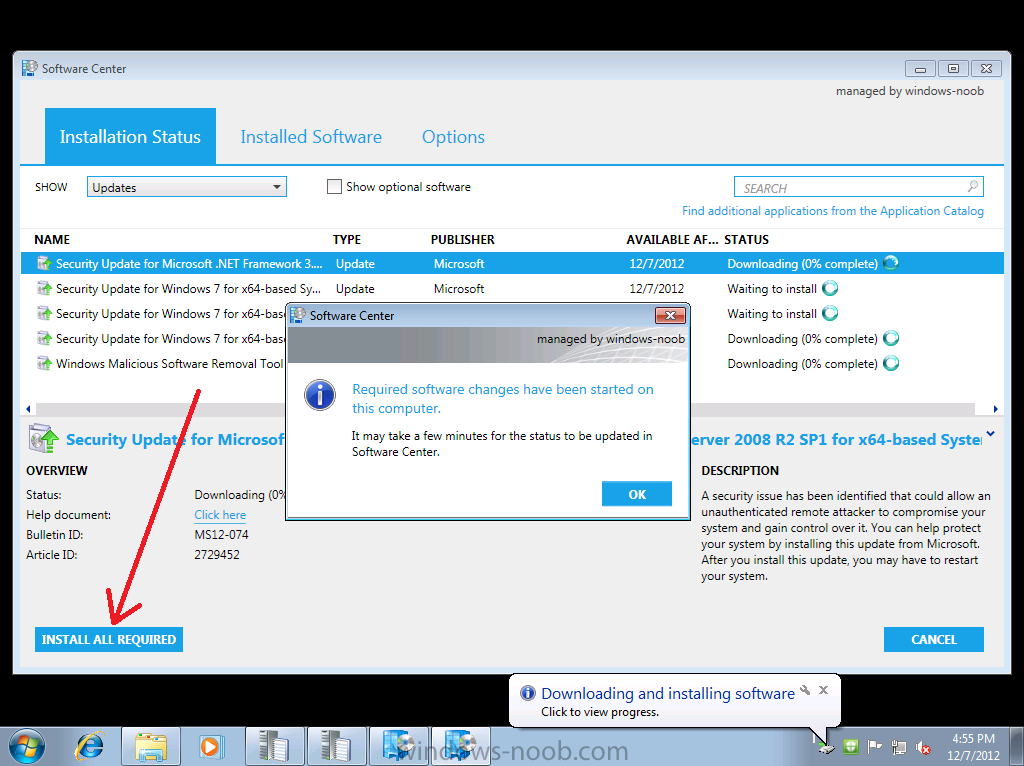Click the muted volume icon in the system tray
Viewport: 1024px width, 766px height.
tap(923, 746)
